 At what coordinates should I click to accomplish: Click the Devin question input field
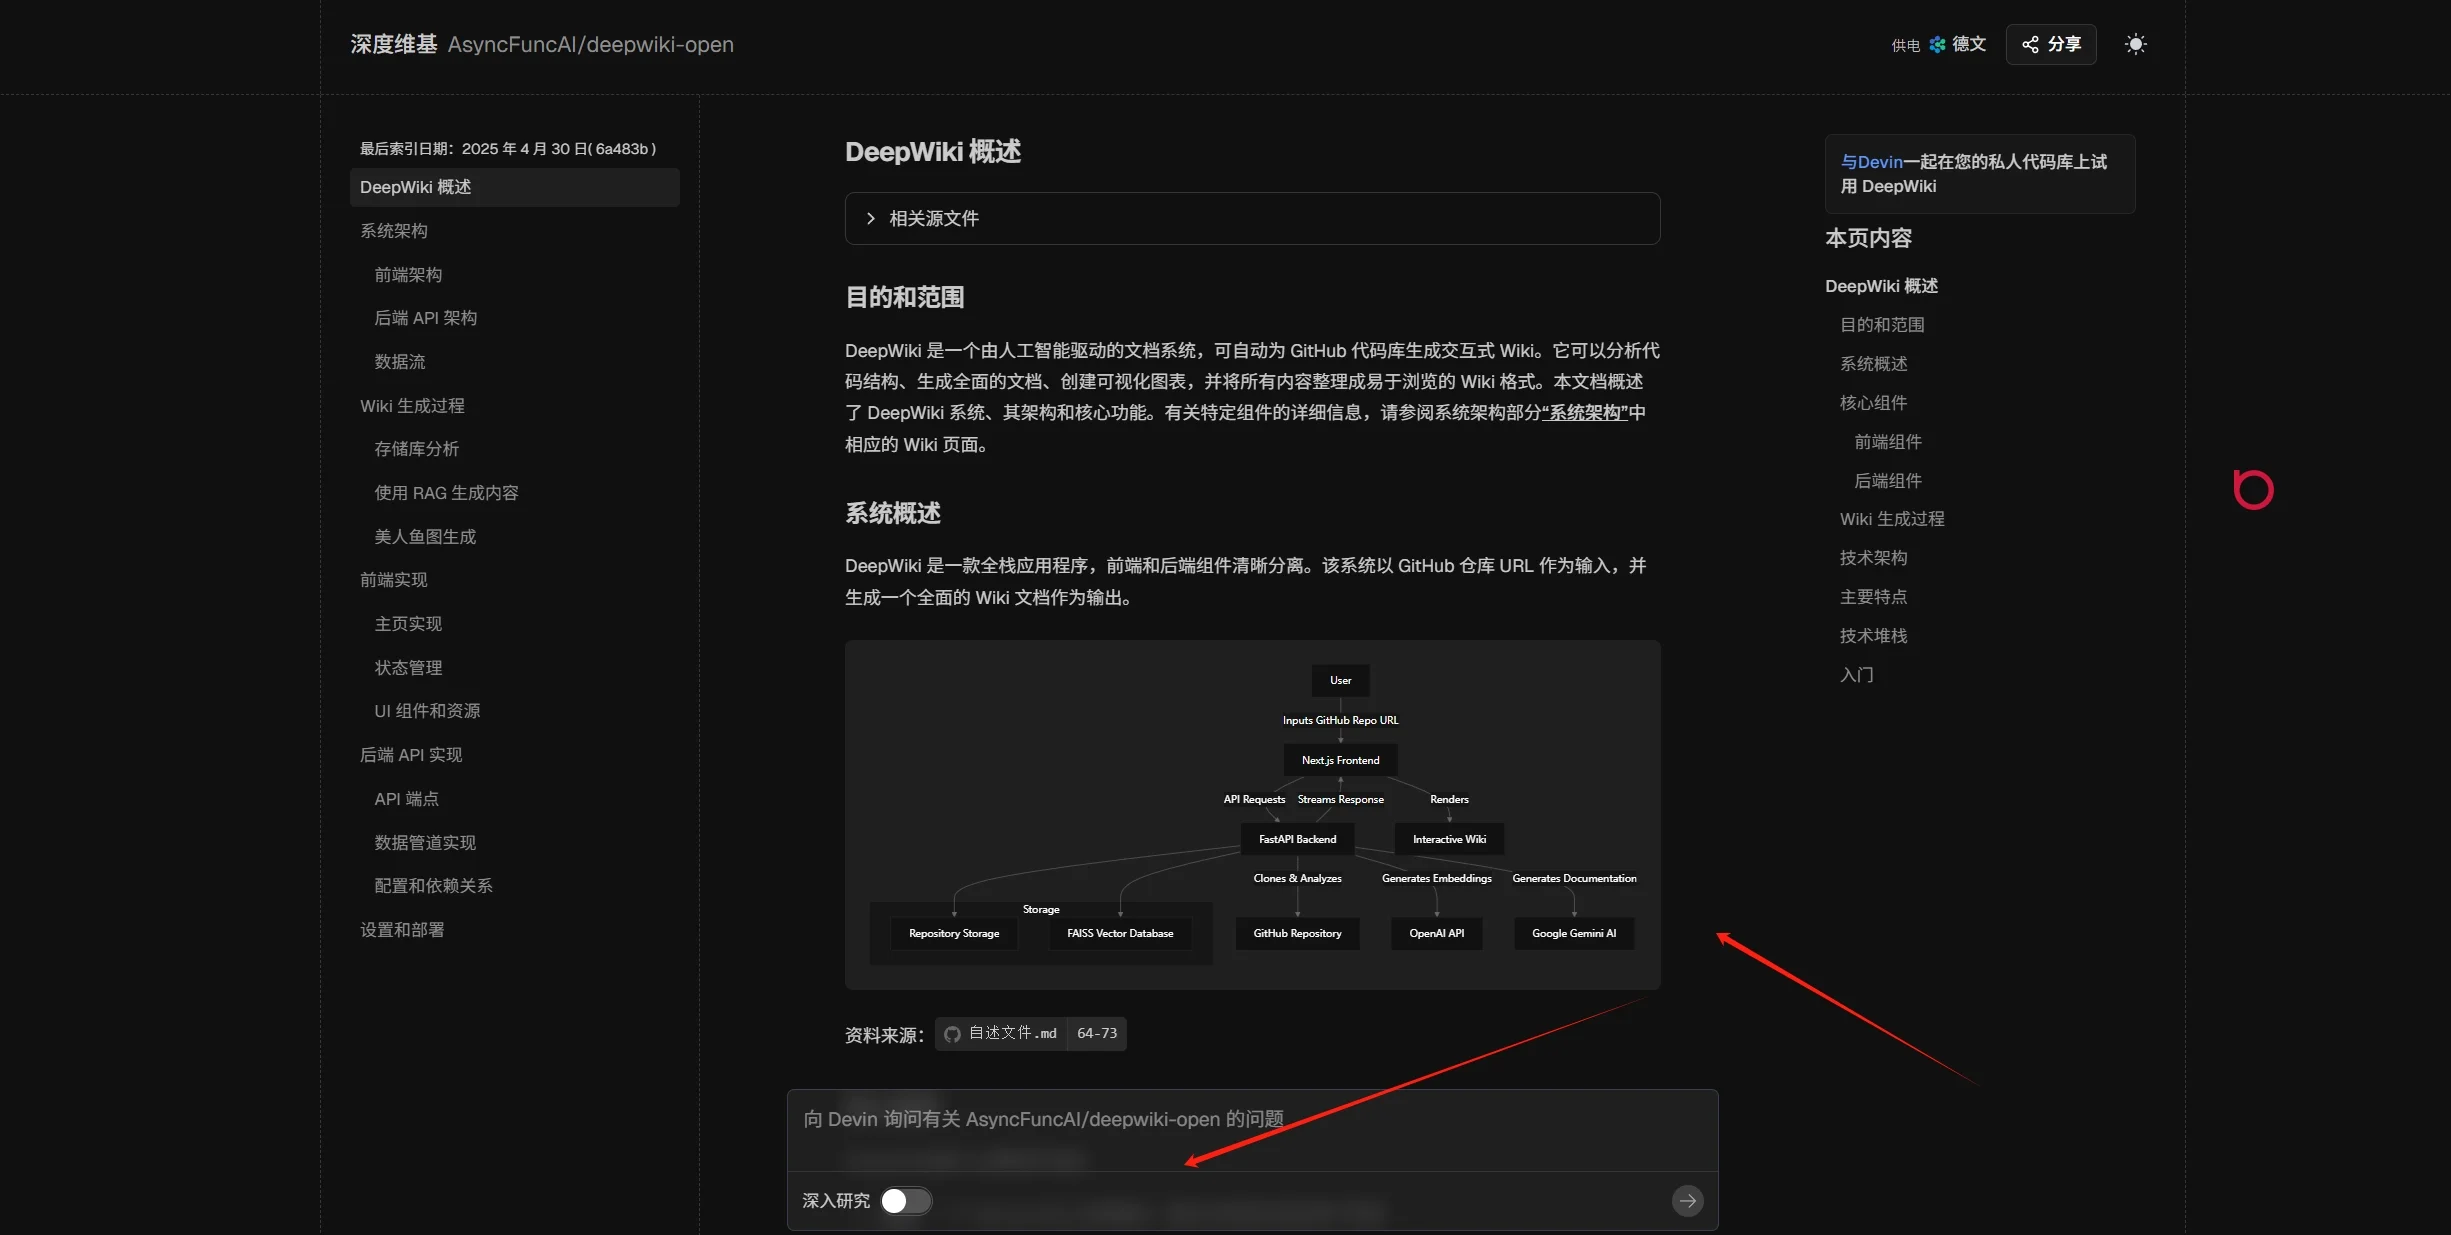(1252, 1130)
